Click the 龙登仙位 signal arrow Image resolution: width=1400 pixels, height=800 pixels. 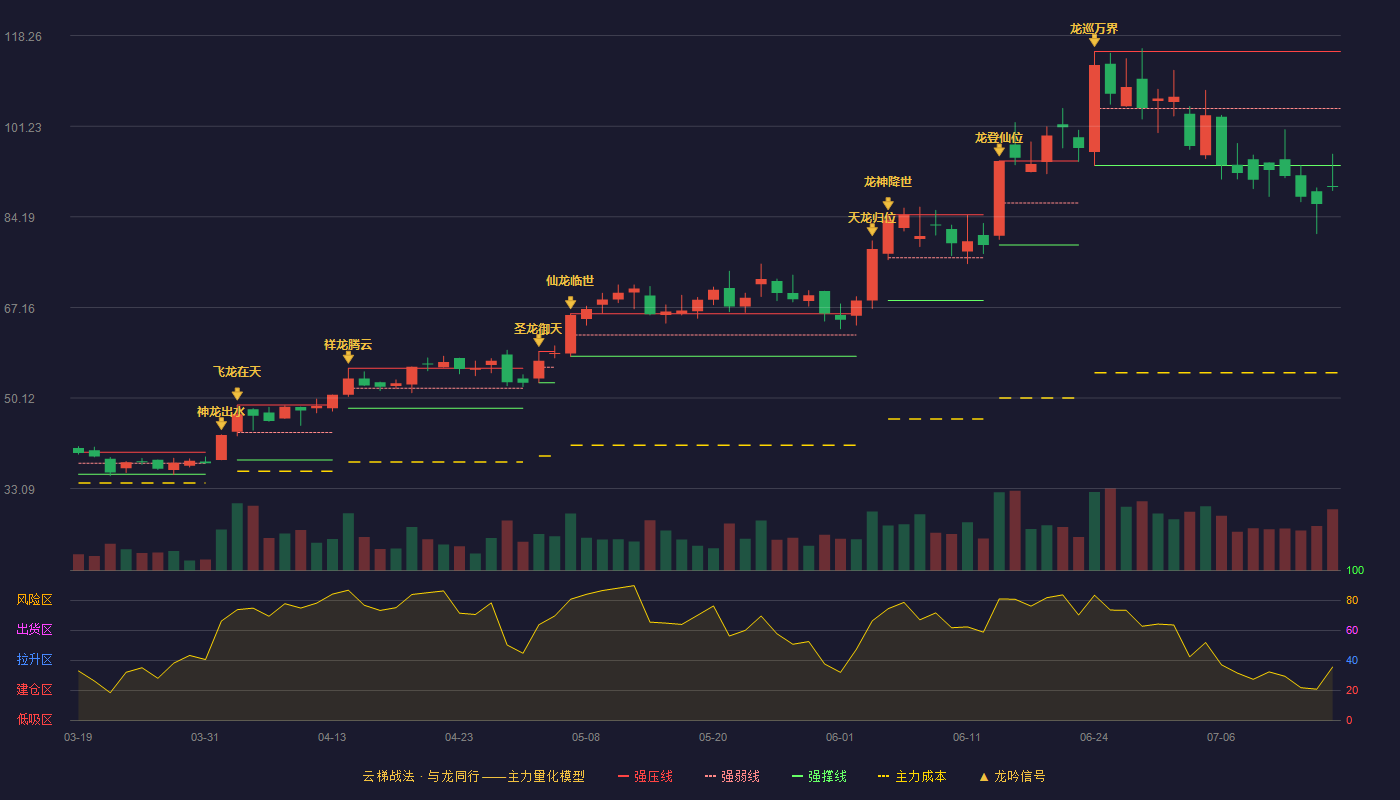coord(999,150)
